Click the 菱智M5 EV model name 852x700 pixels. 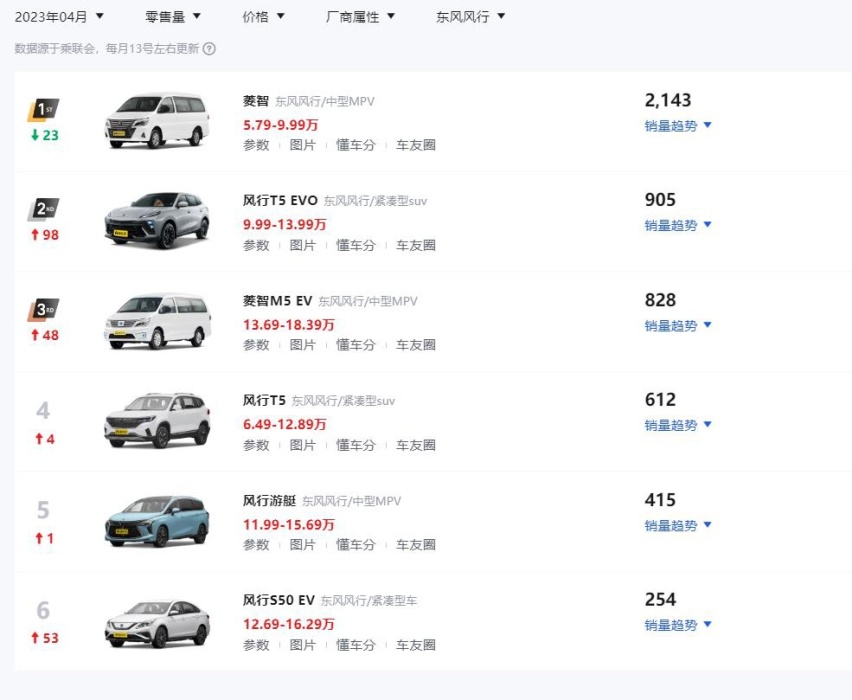click(278, 301)
